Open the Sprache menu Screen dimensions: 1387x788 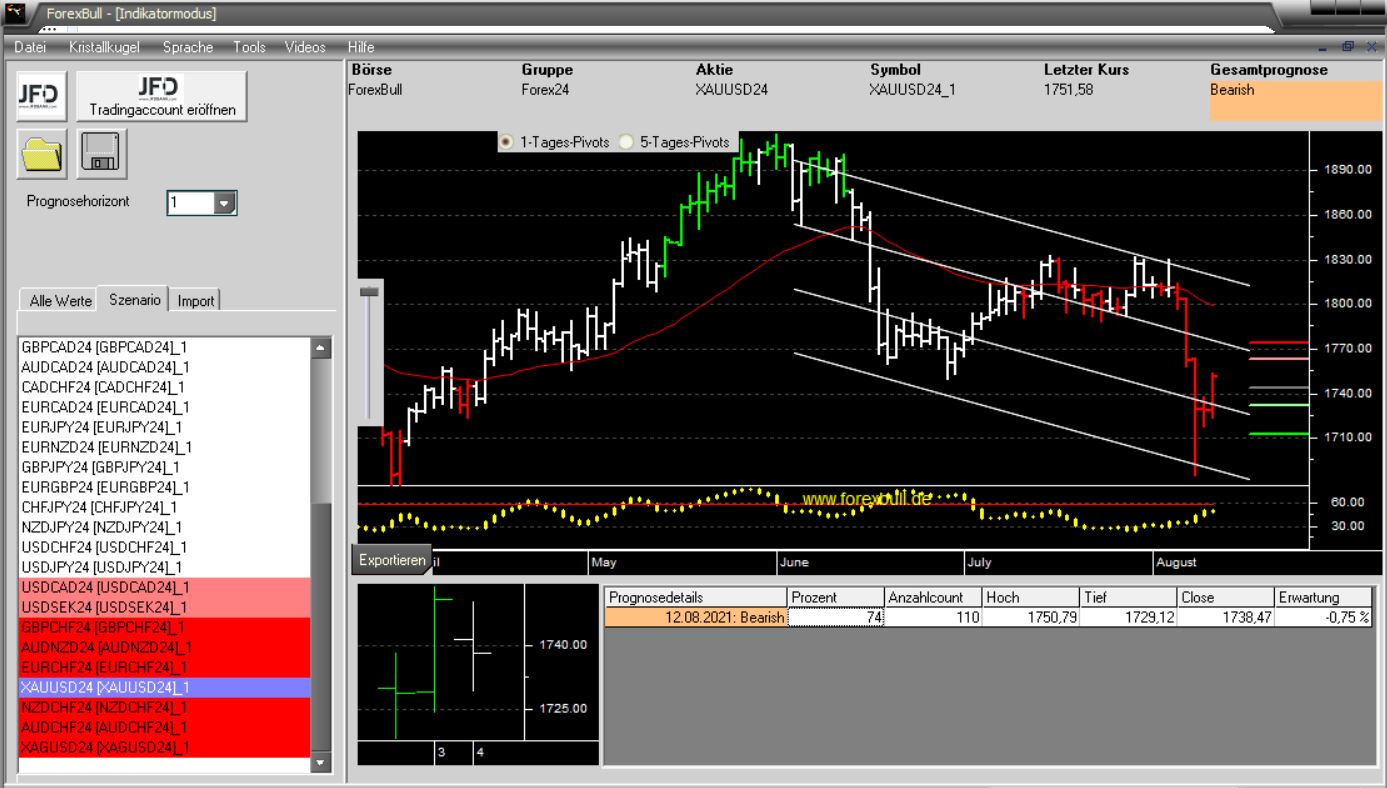click(x=188, y=47)
